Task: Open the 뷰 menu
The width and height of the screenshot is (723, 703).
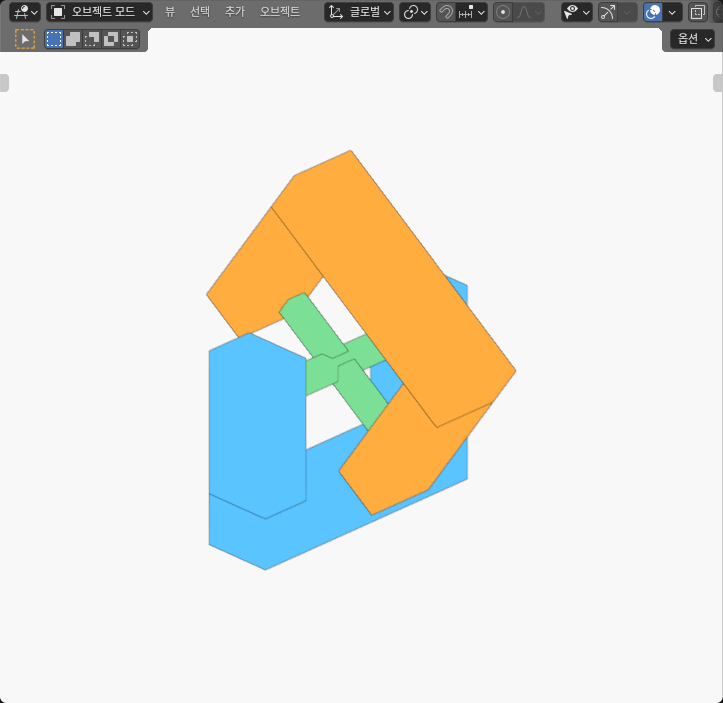Action: (x=170, y=12)
